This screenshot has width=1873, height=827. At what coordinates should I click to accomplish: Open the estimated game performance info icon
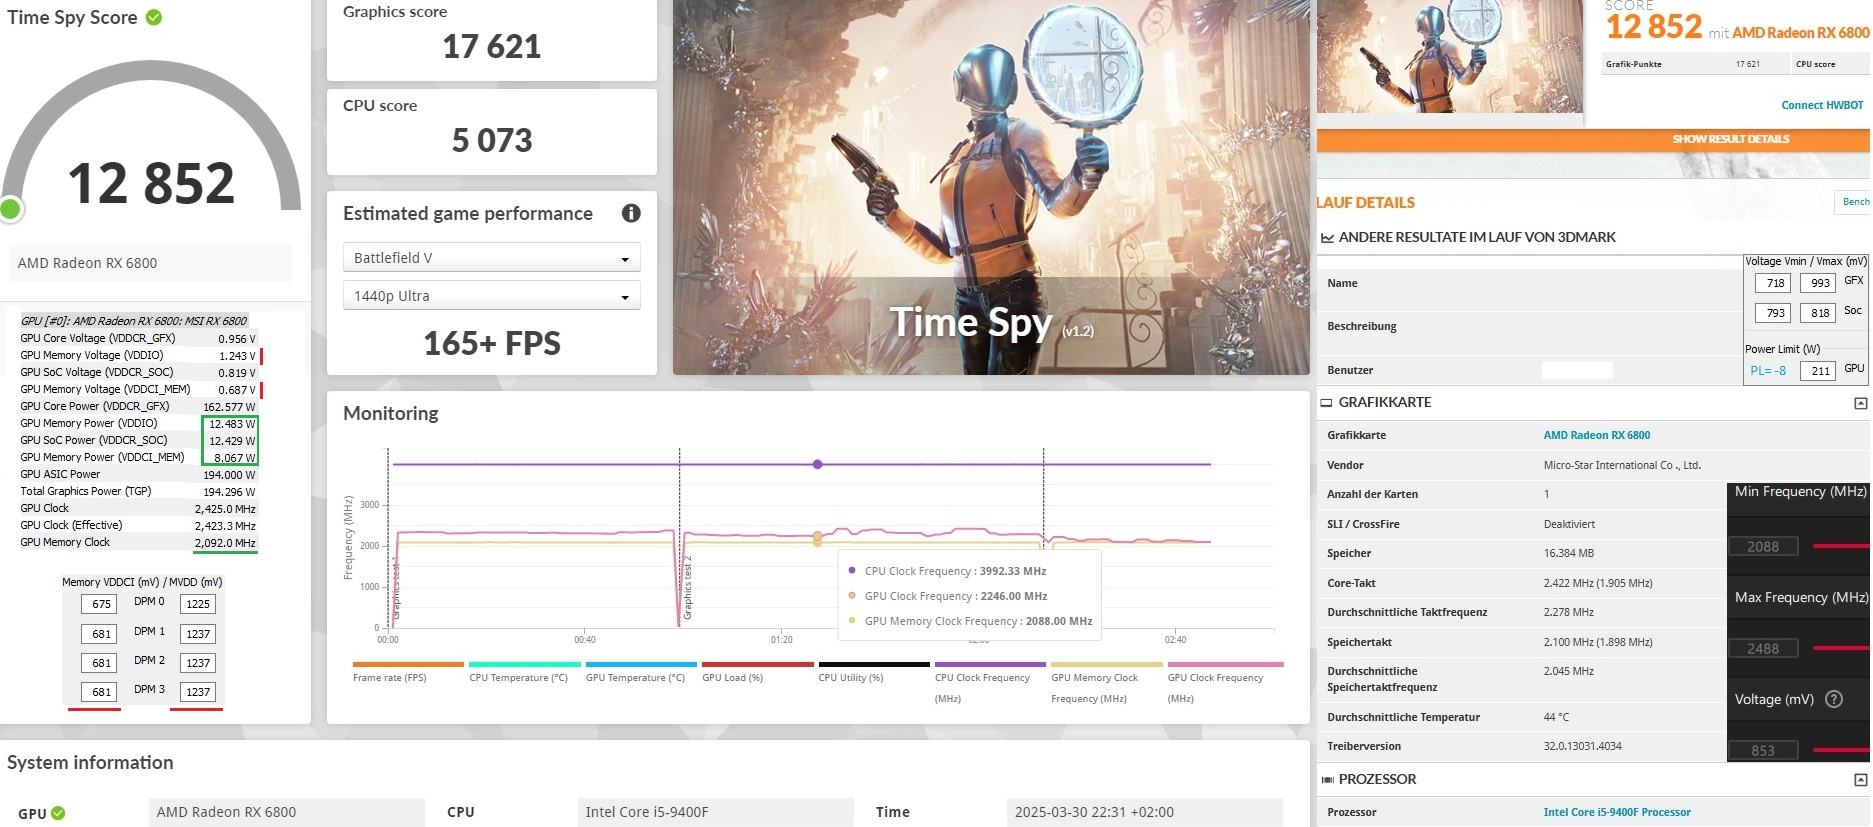(x=631, y=213)
